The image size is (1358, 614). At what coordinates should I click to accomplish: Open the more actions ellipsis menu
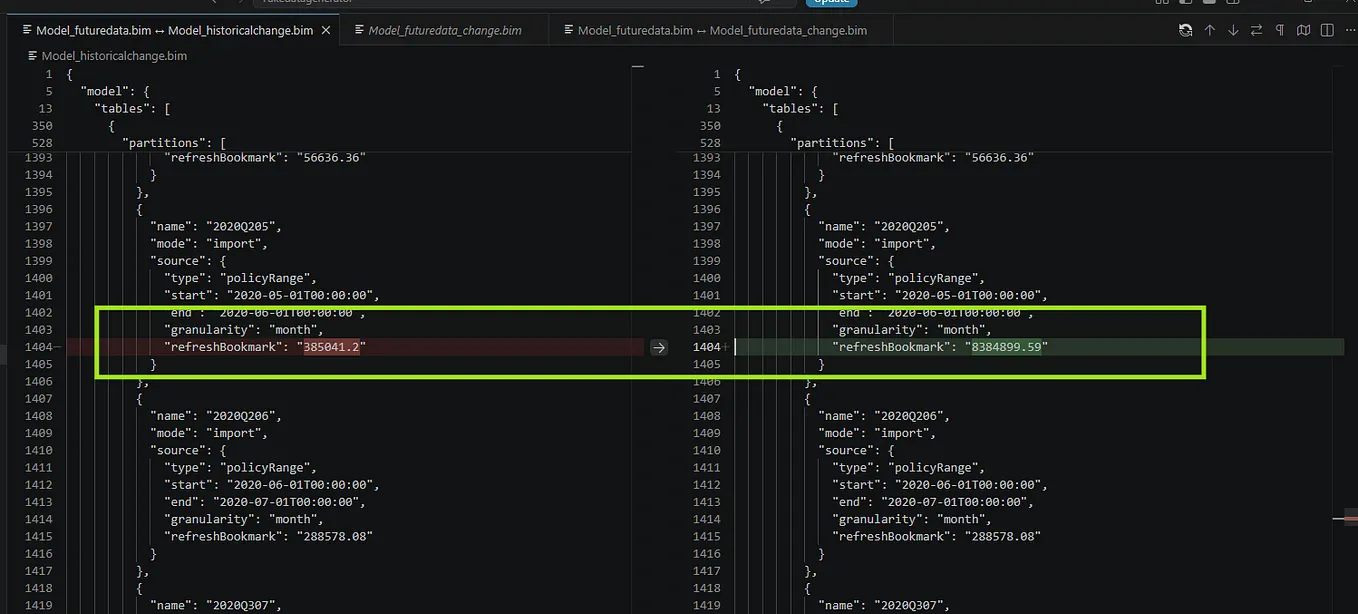point(1351,30)
